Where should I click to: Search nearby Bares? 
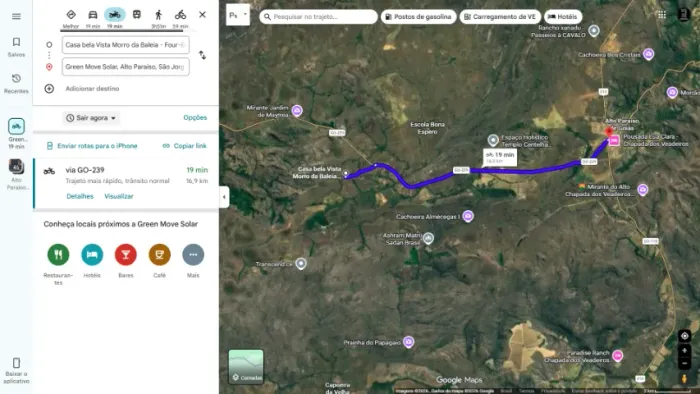click(126, 255)
